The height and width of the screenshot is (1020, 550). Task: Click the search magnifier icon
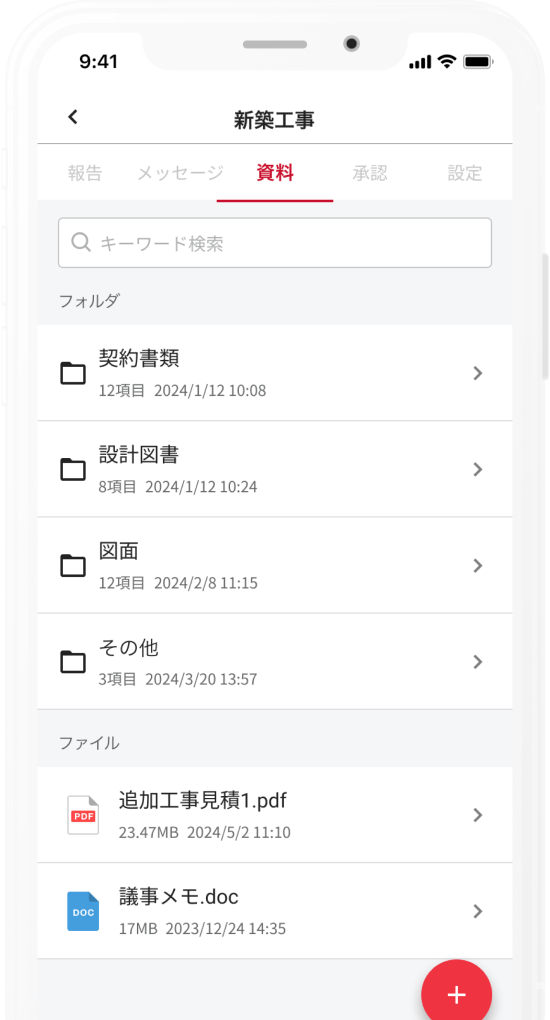[x=81, y=242]
